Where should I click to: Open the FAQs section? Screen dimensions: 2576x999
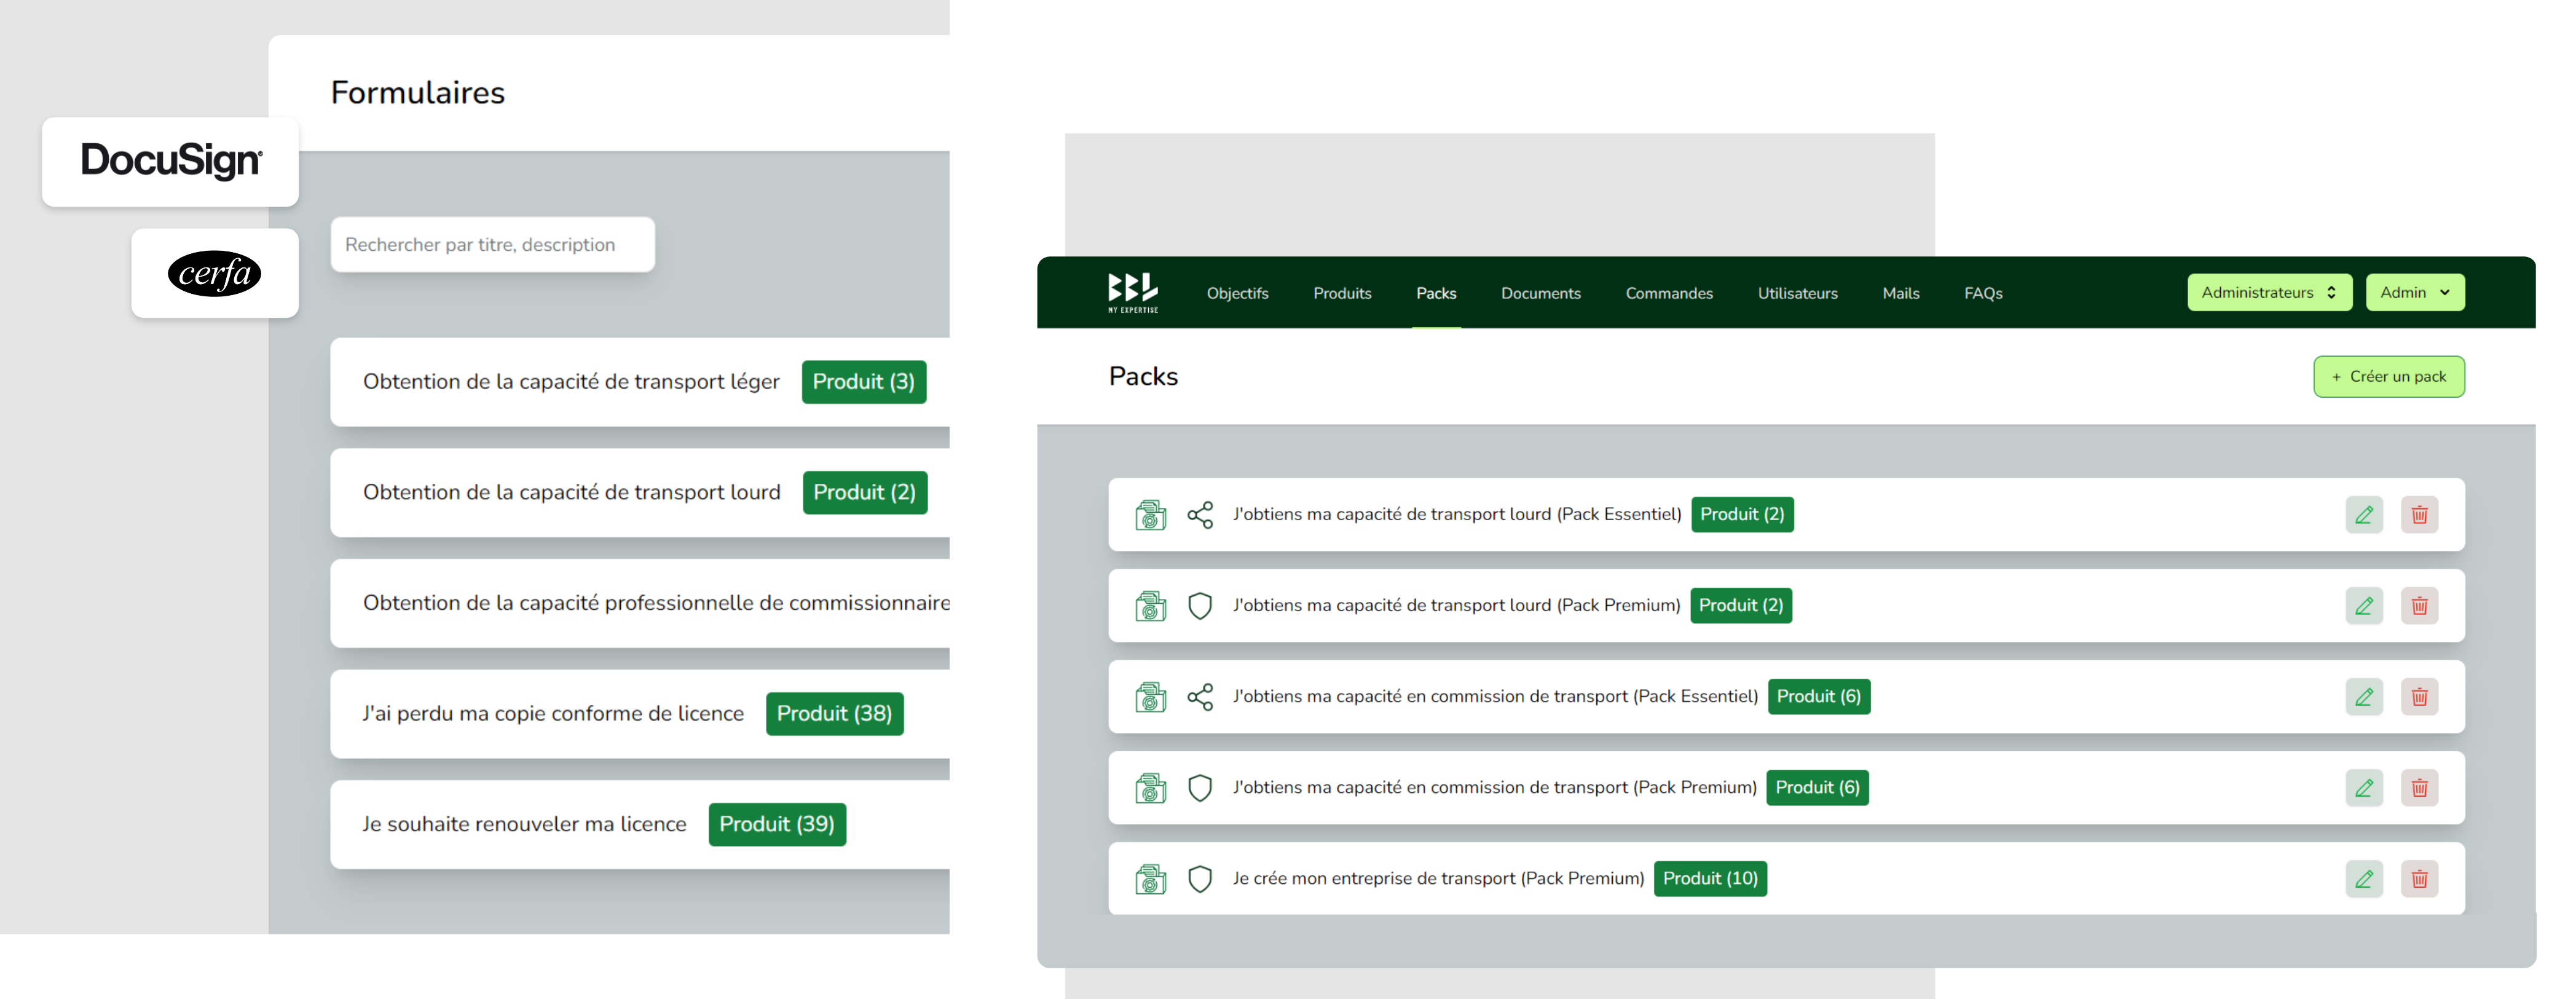pos(1982,293)
